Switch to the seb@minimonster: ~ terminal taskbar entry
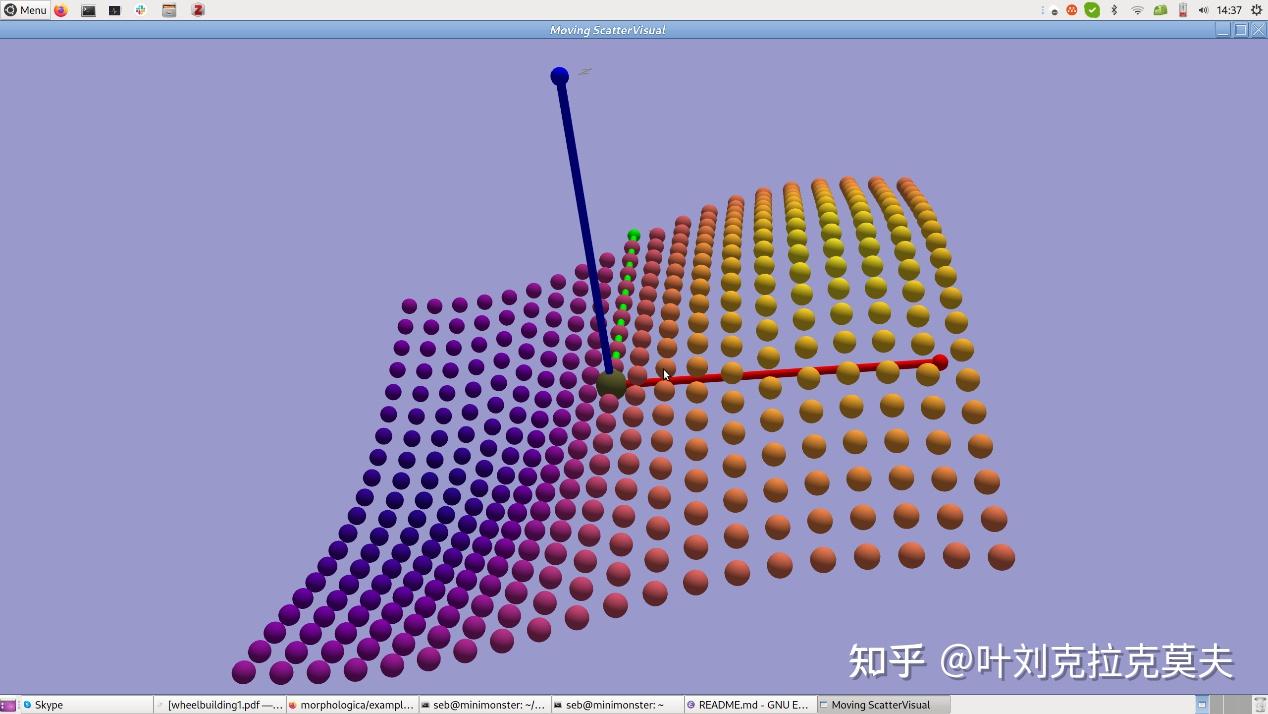Viewport: 1268px width, 714px height. pos(617,705)
